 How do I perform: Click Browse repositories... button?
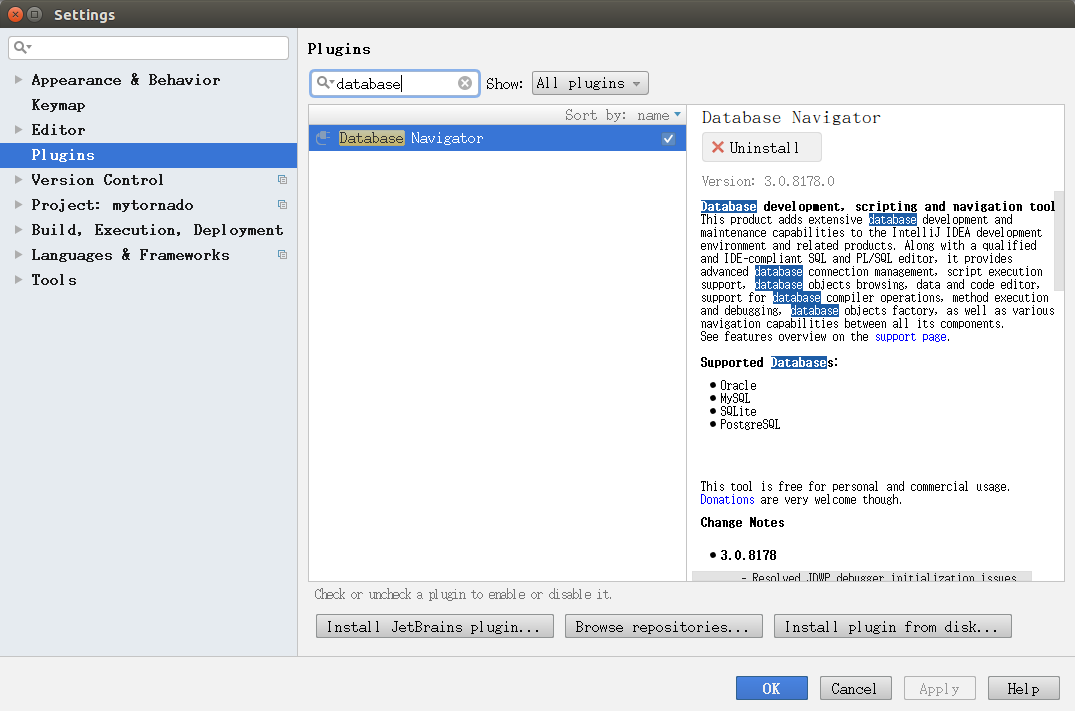[664, 627]
